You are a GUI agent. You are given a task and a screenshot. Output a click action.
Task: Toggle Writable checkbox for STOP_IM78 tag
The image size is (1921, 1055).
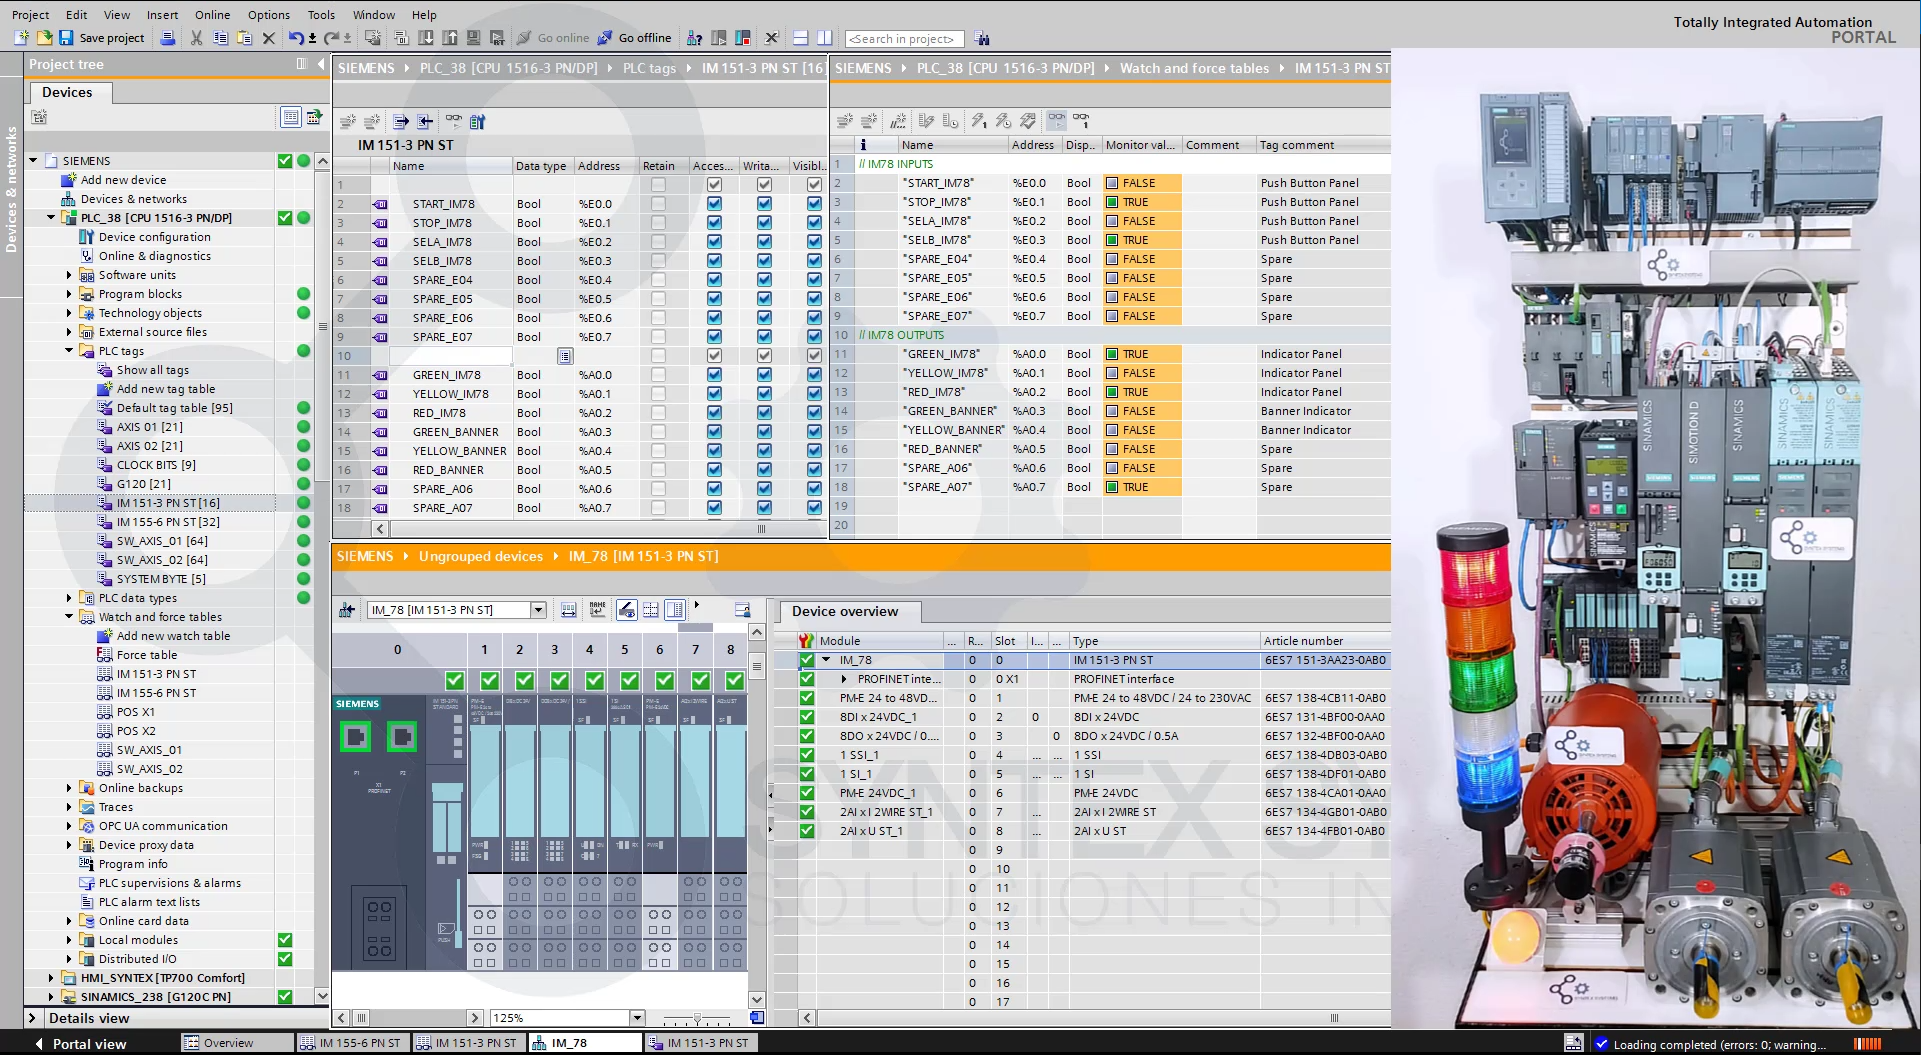[x=764, y=222]
